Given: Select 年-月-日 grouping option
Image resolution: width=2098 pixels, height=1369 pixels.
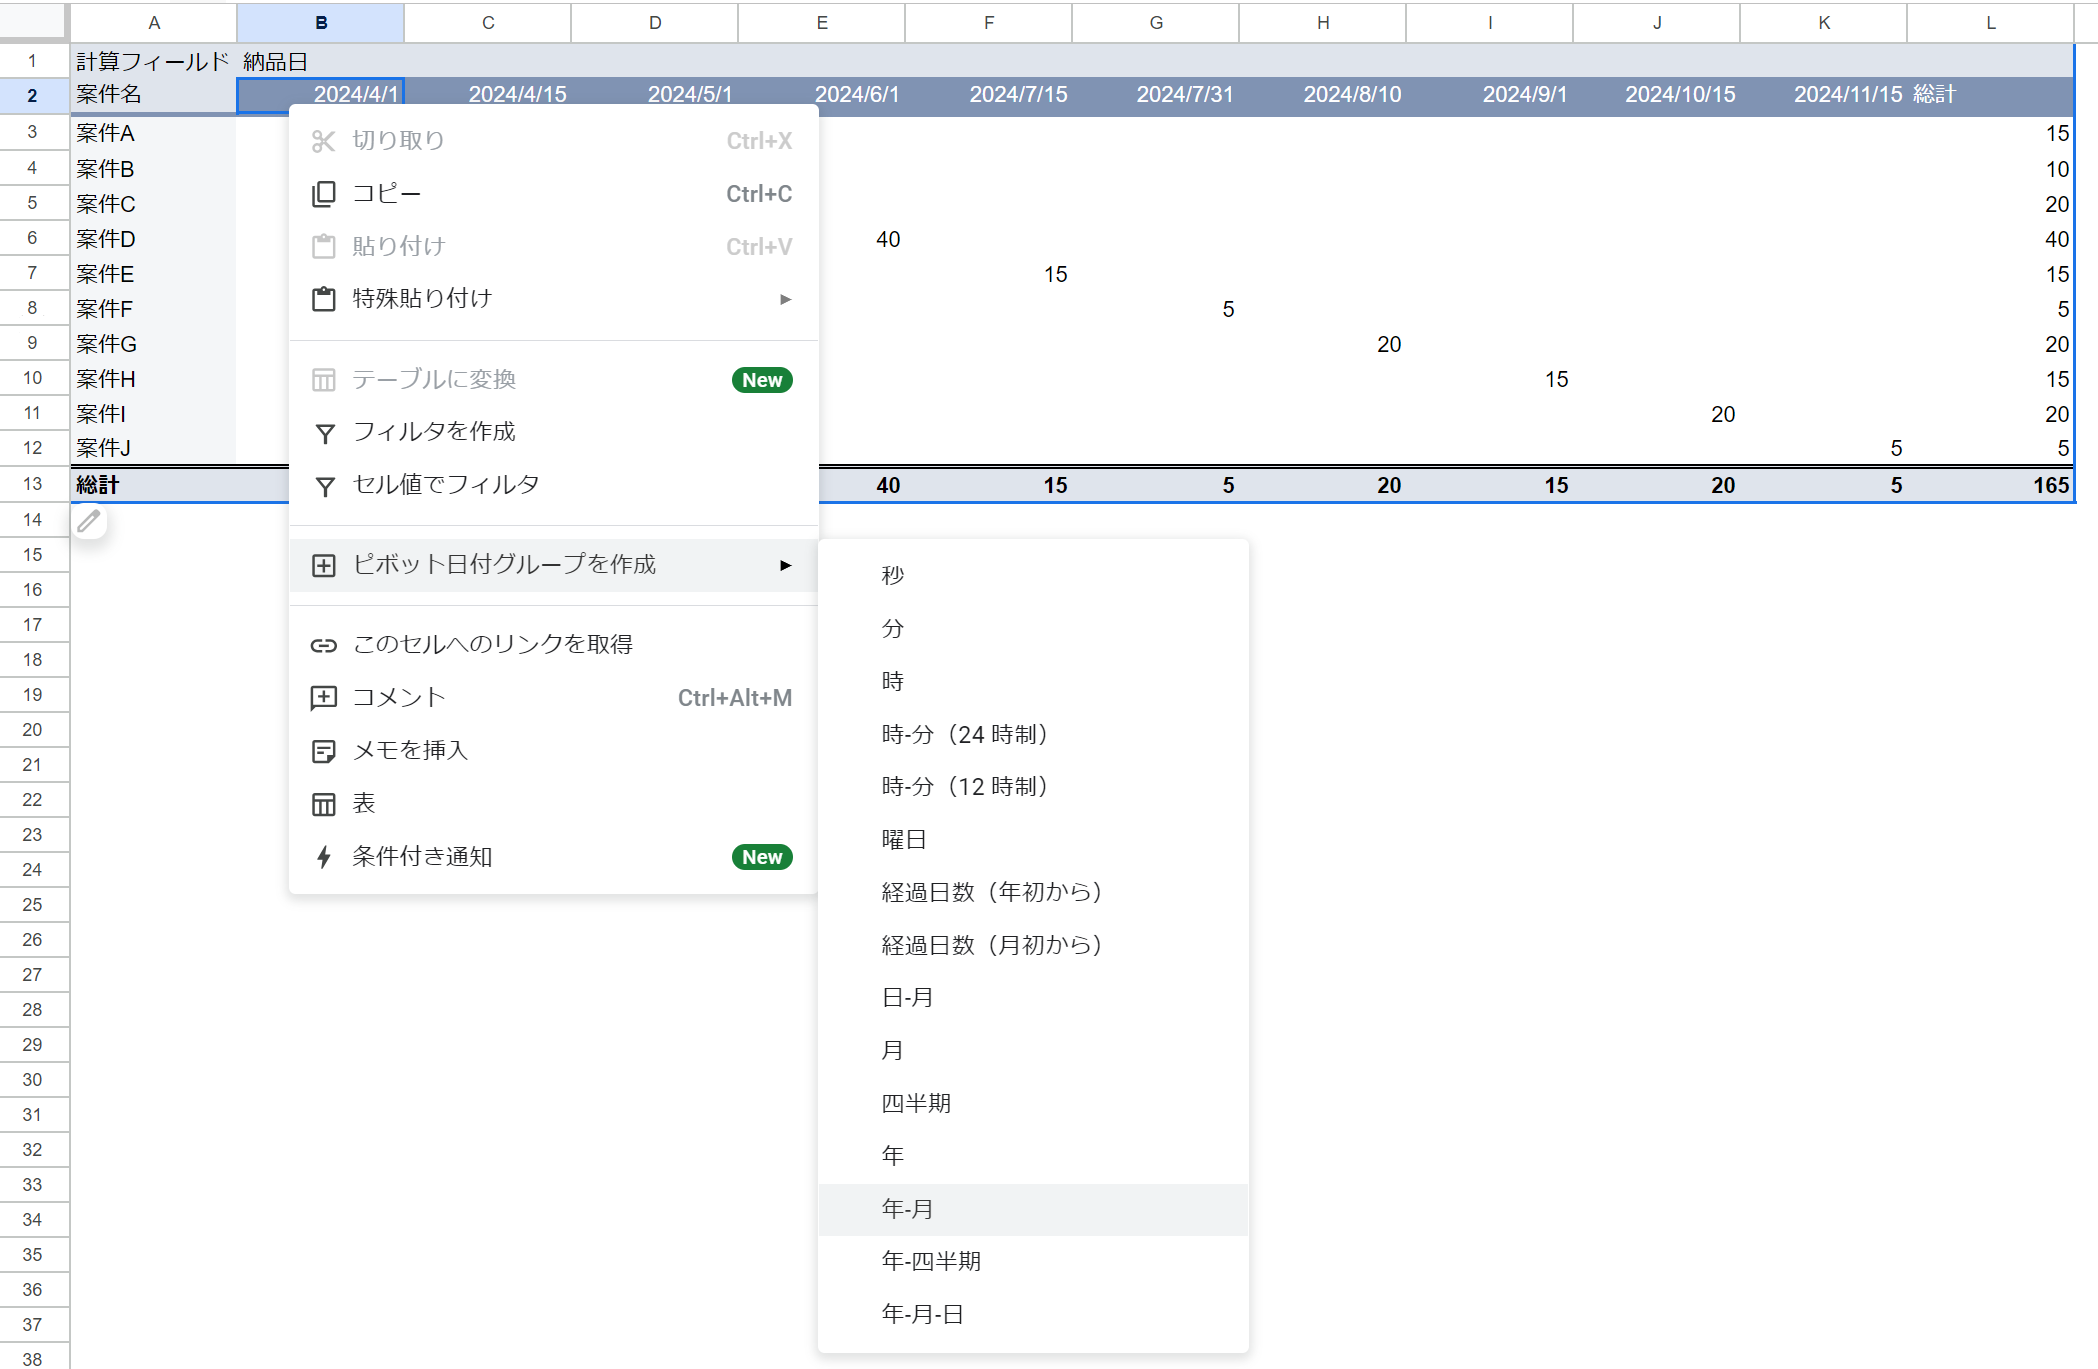Looking at the screenshot, I should 922,1315.
